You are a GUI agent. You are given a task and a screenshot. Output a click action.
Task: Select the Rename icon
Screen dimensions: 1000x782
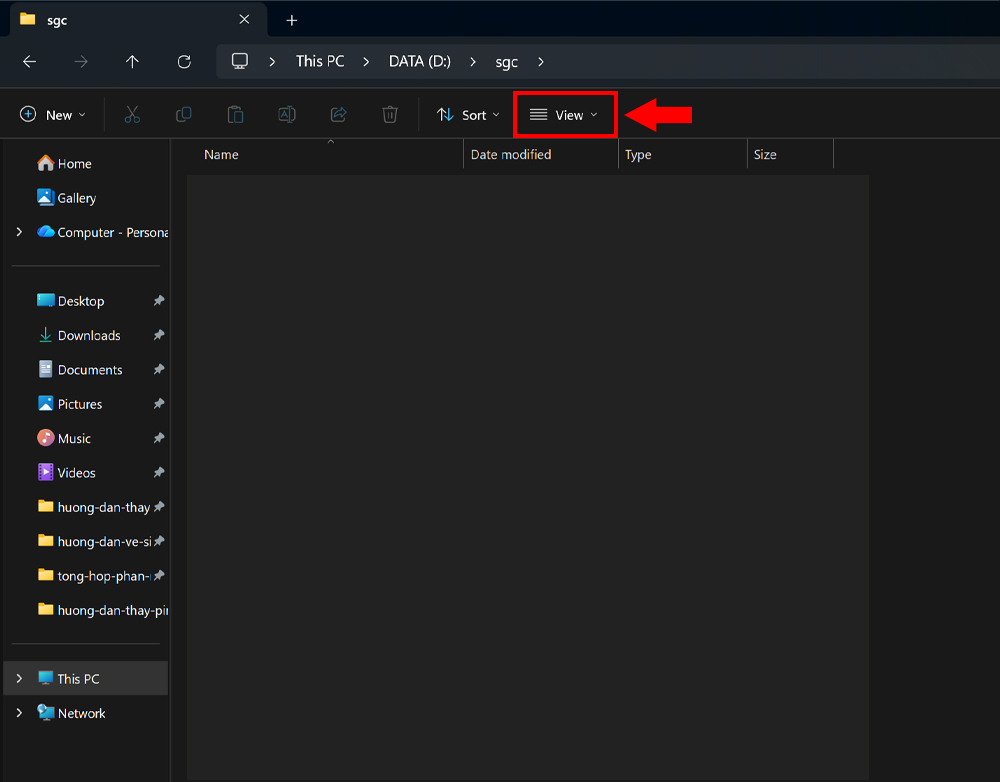(x=287, y=114)
